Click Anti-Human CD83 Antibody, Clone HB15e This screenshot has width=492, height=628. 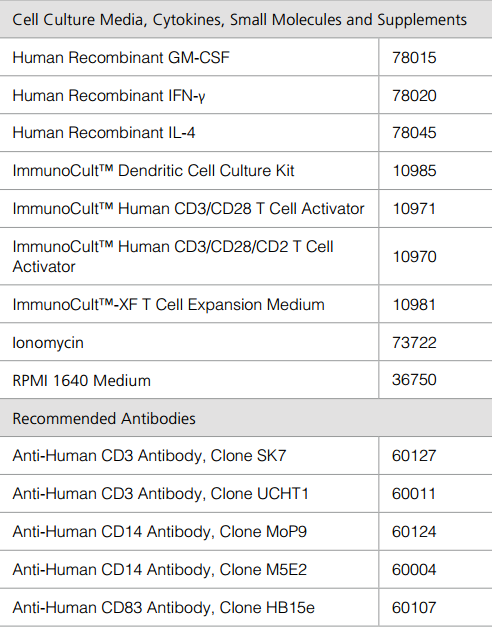[163, 608]
